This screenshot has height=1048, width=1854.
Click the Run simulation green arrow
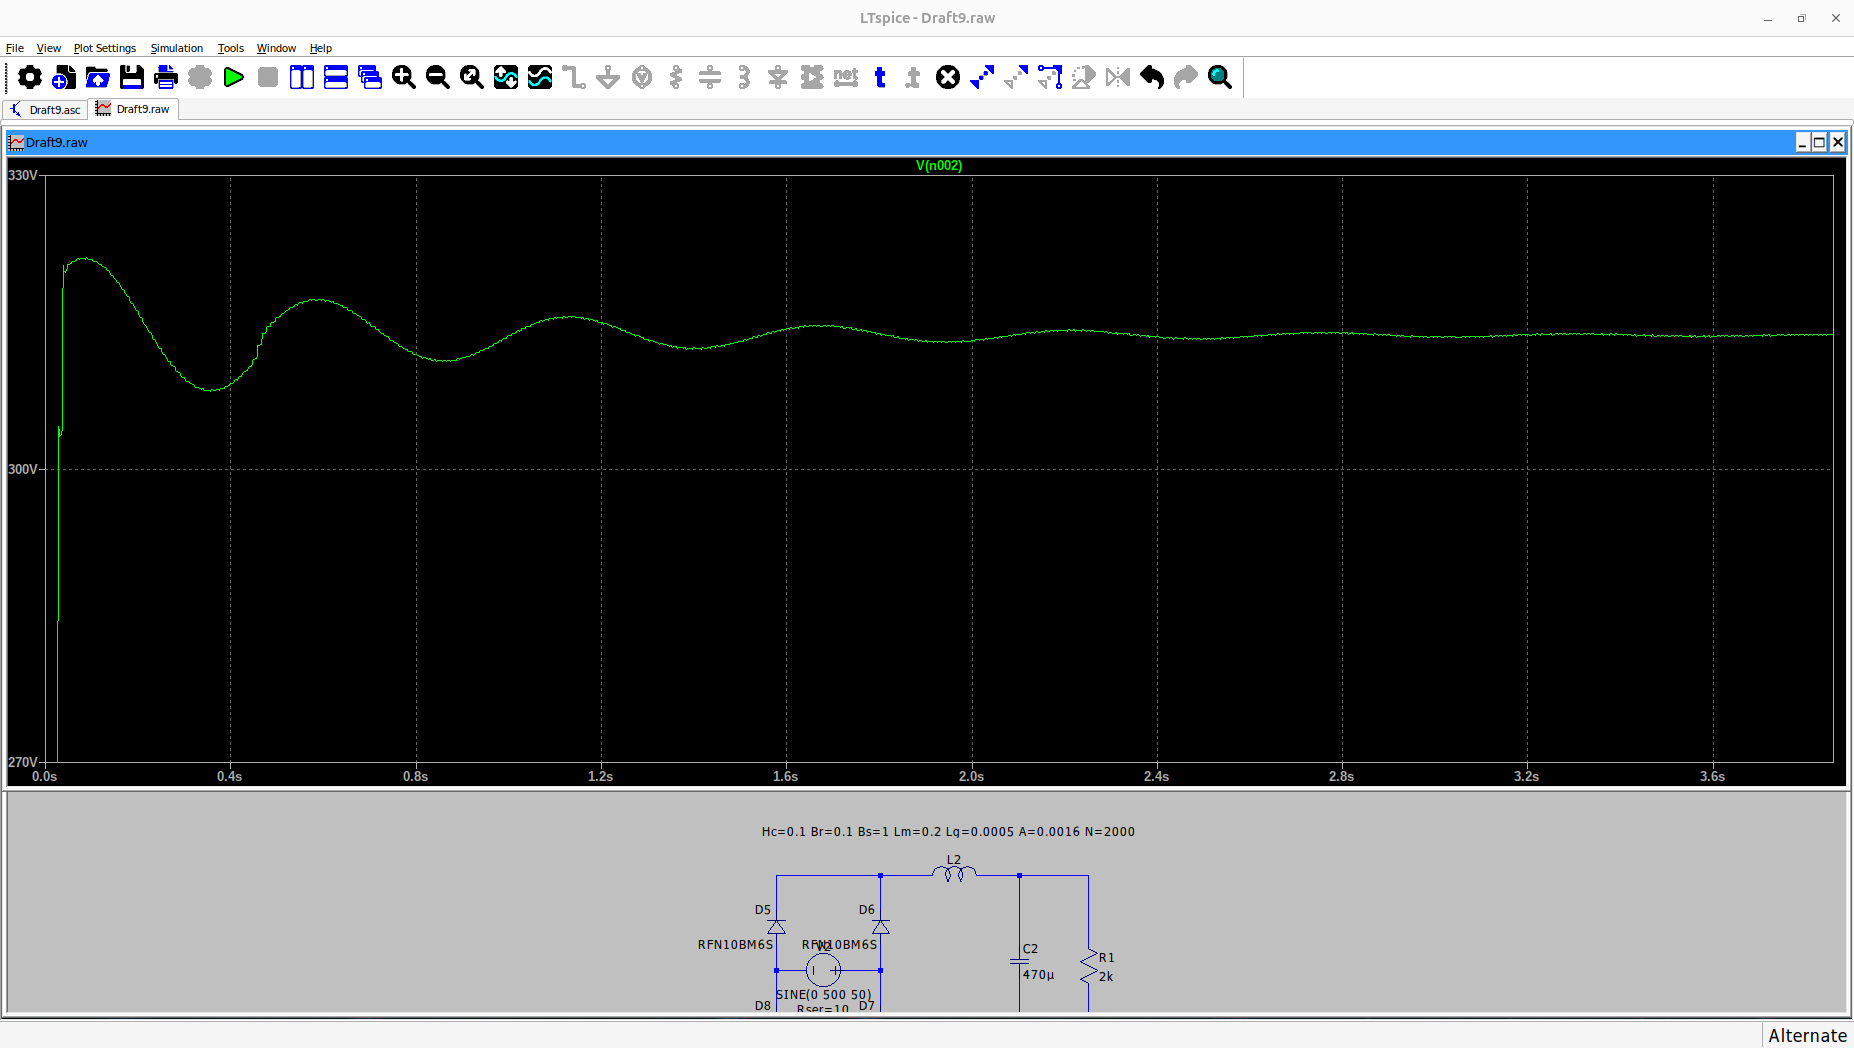(234, 77)
